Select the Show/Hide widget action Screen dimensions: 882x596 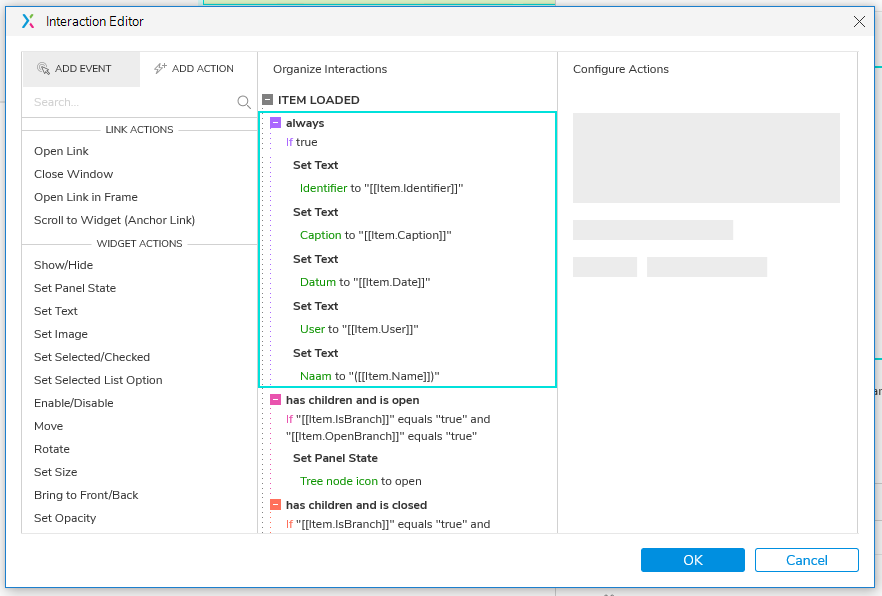click(x=63, y=265)
